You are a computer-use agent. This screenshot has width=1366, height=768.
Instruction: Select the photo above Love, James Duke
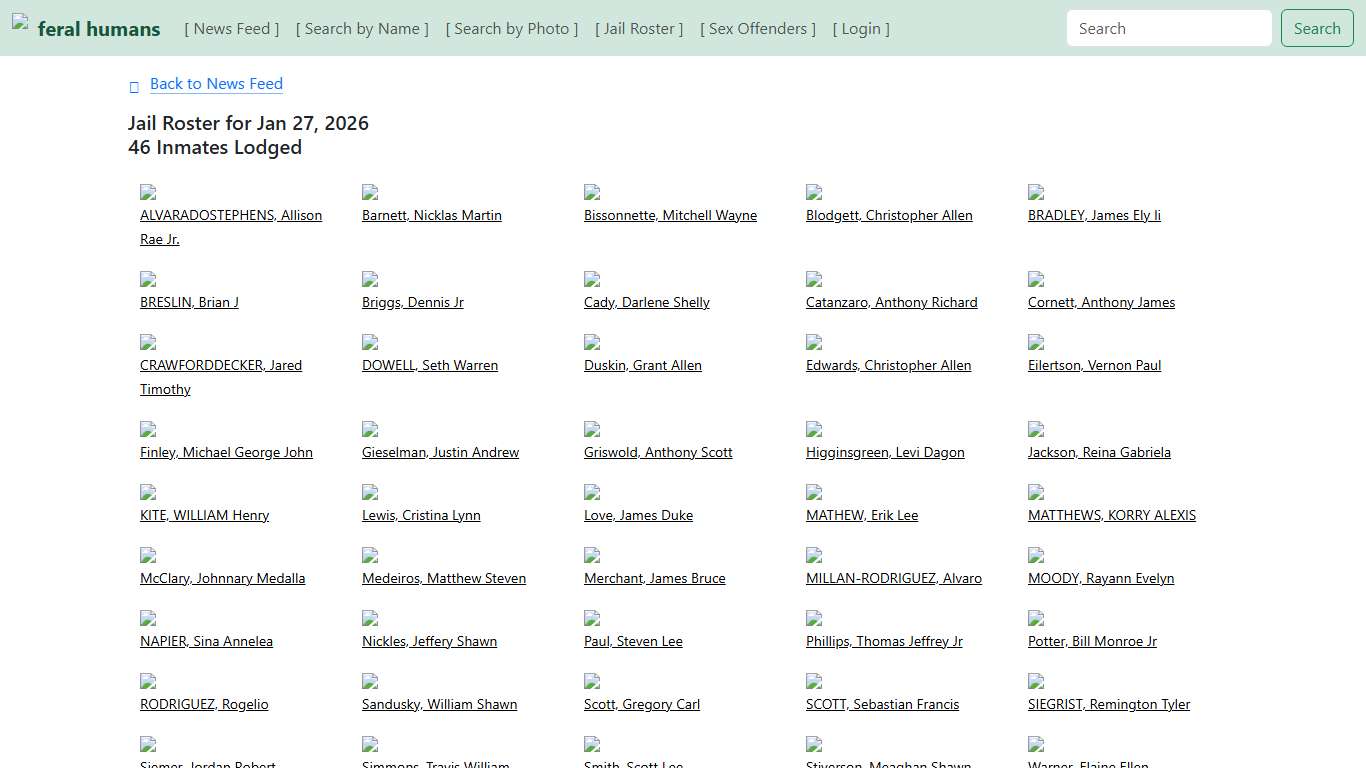pos(592,492)
